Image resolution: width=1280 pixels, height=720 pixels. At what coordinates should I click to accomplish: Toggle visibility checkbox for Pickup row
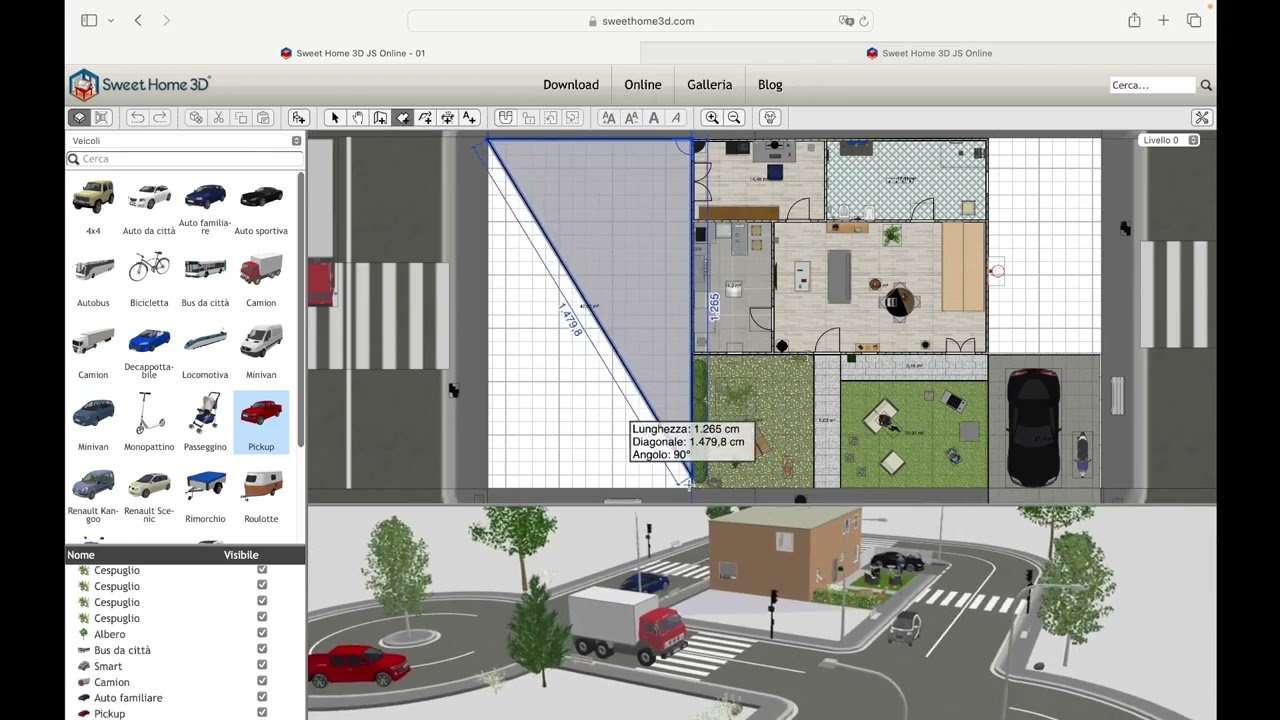pos(262,712)
